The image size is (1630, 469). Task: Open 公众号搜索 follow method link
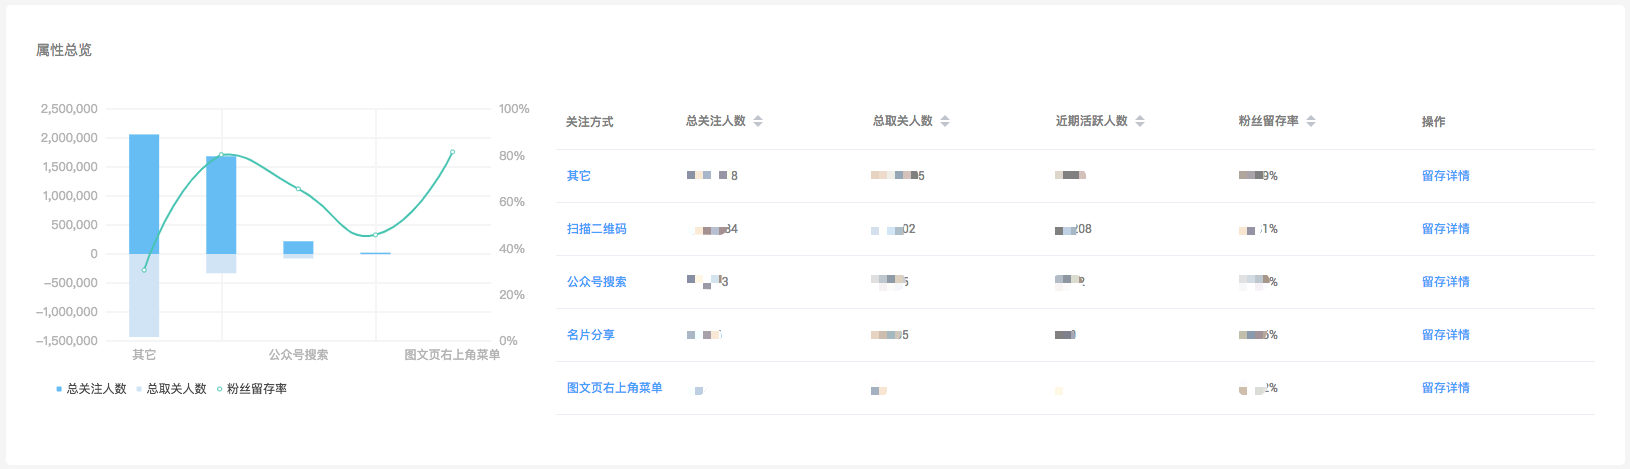pyautogui.click(x=597, y=282)
